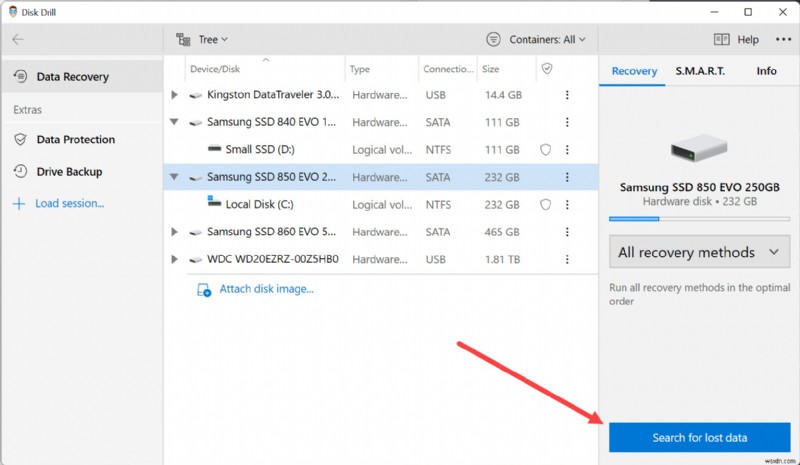The height and width of the screenshot is (465, 800).
Task: Select Data Recovery in sidebar
Action: click(x=82, y=77)
